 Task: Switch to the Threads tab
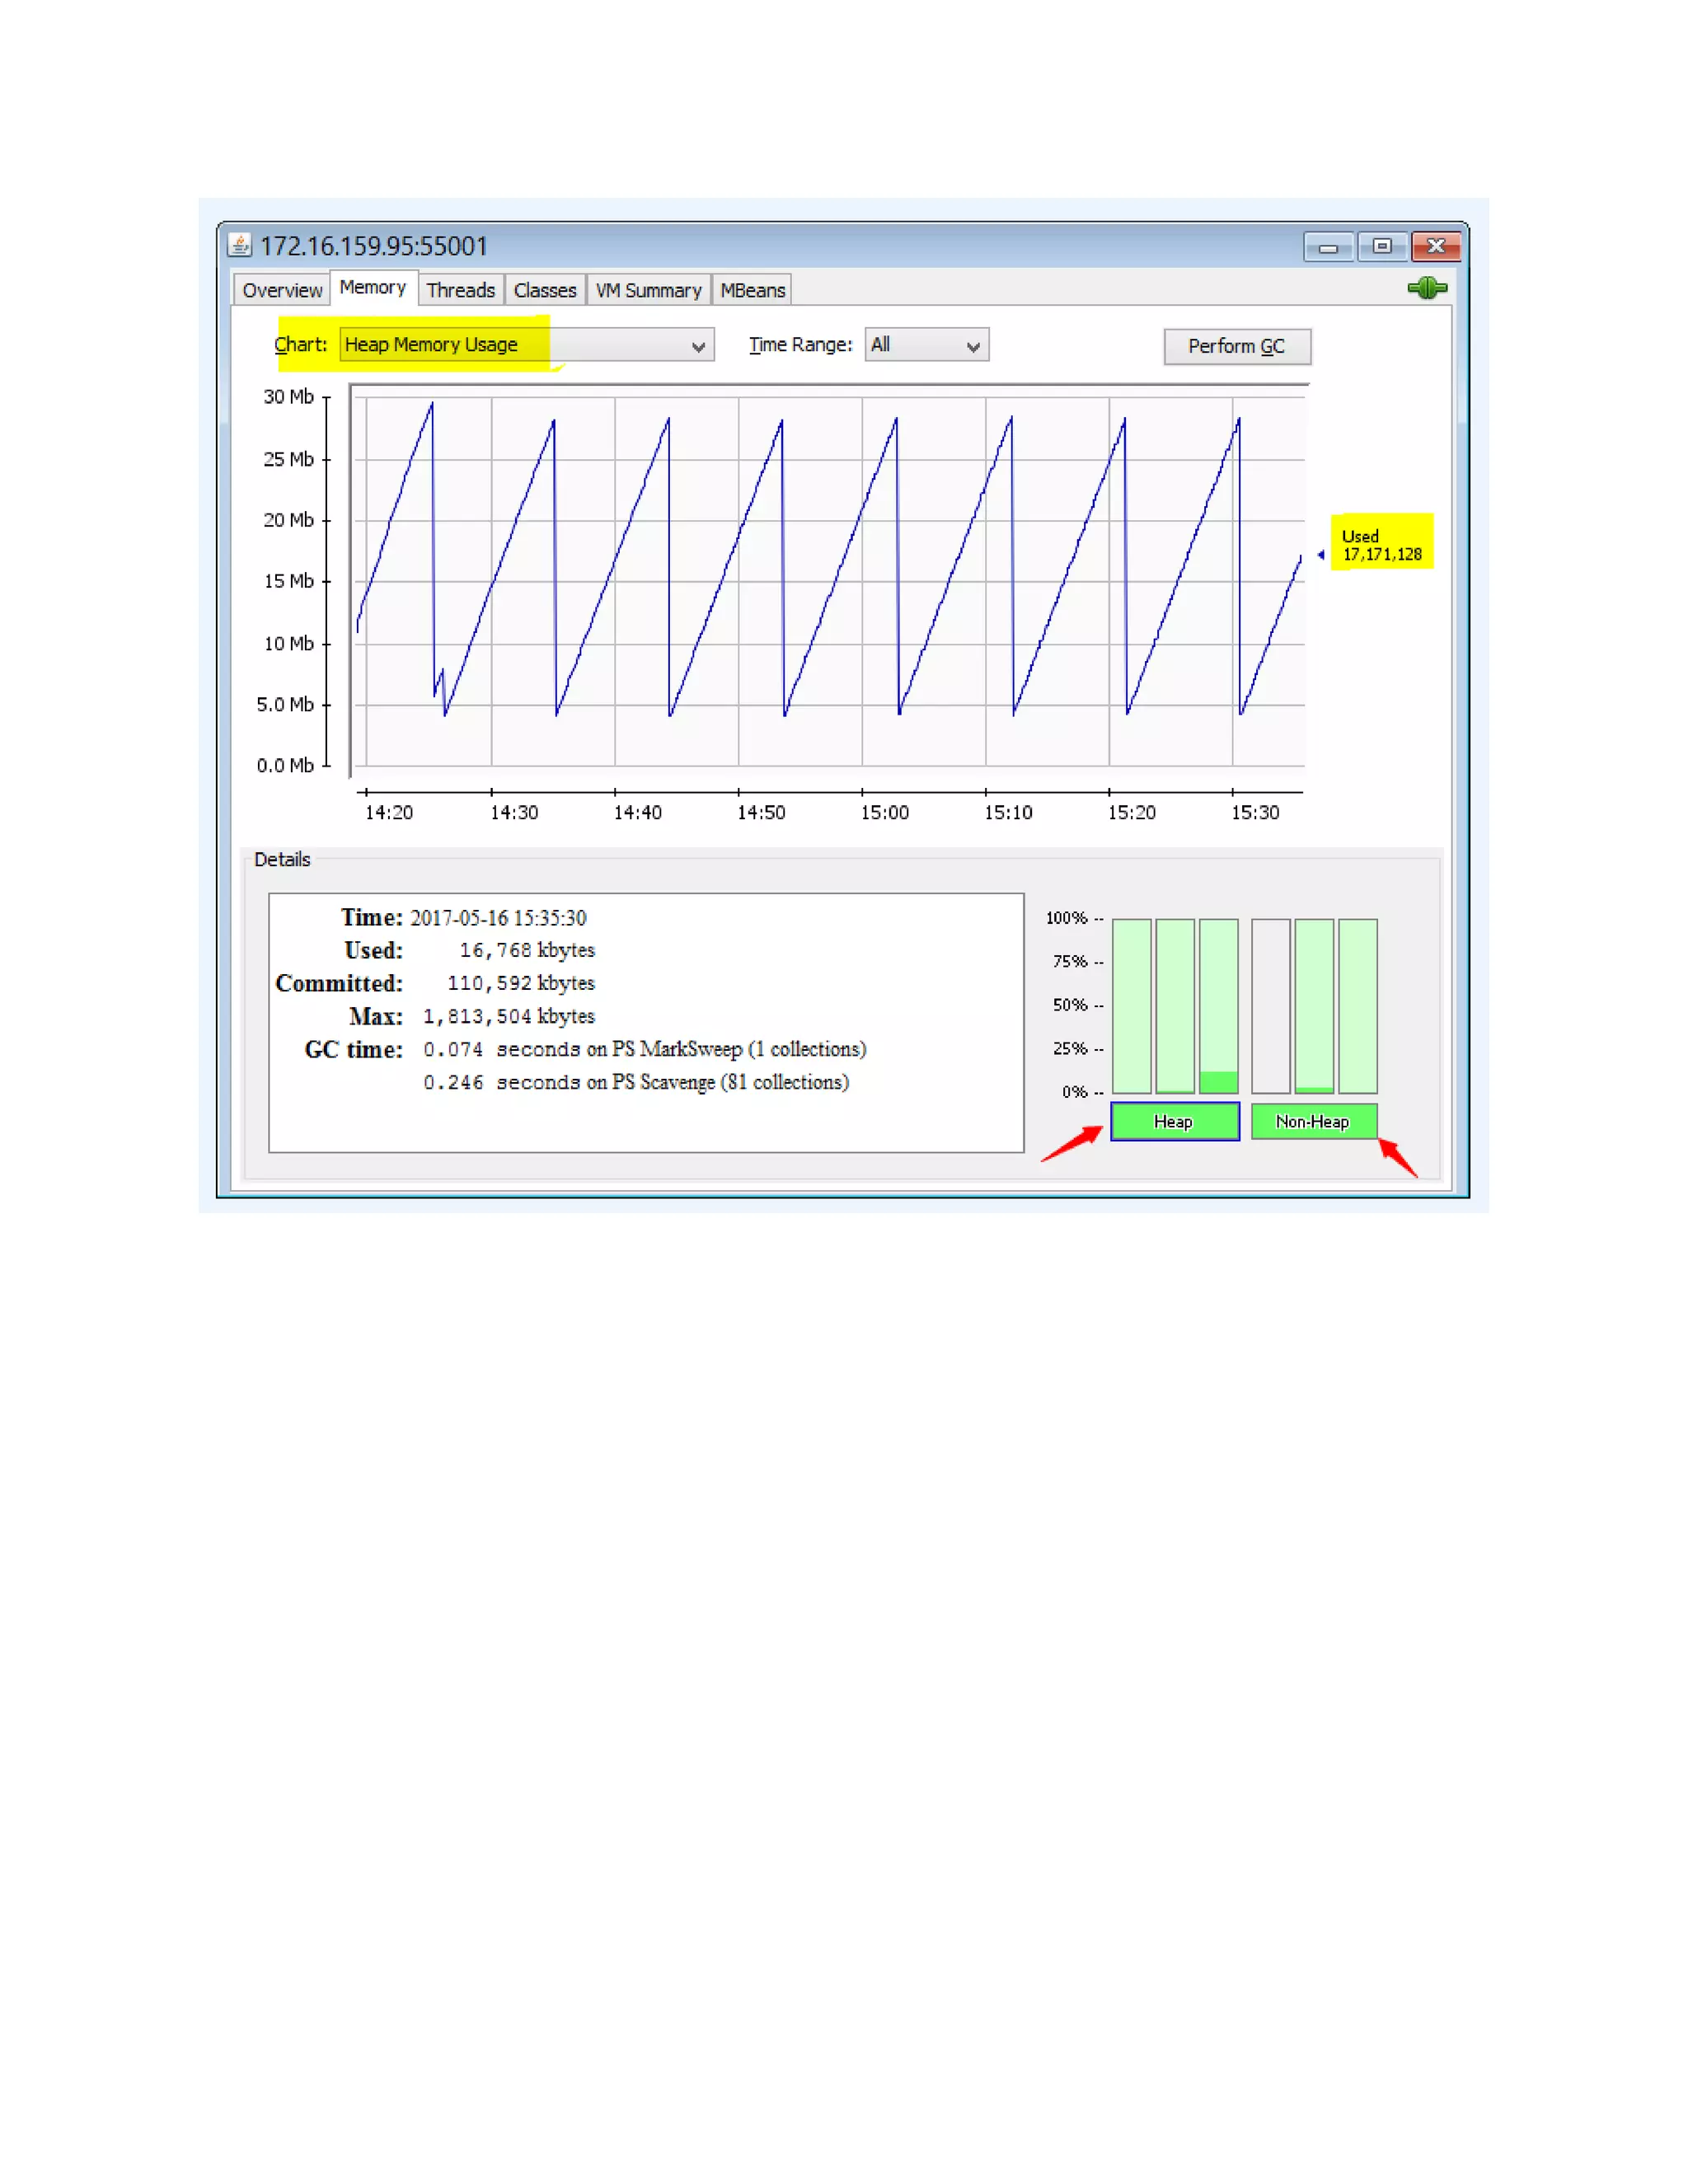[460, 291]
